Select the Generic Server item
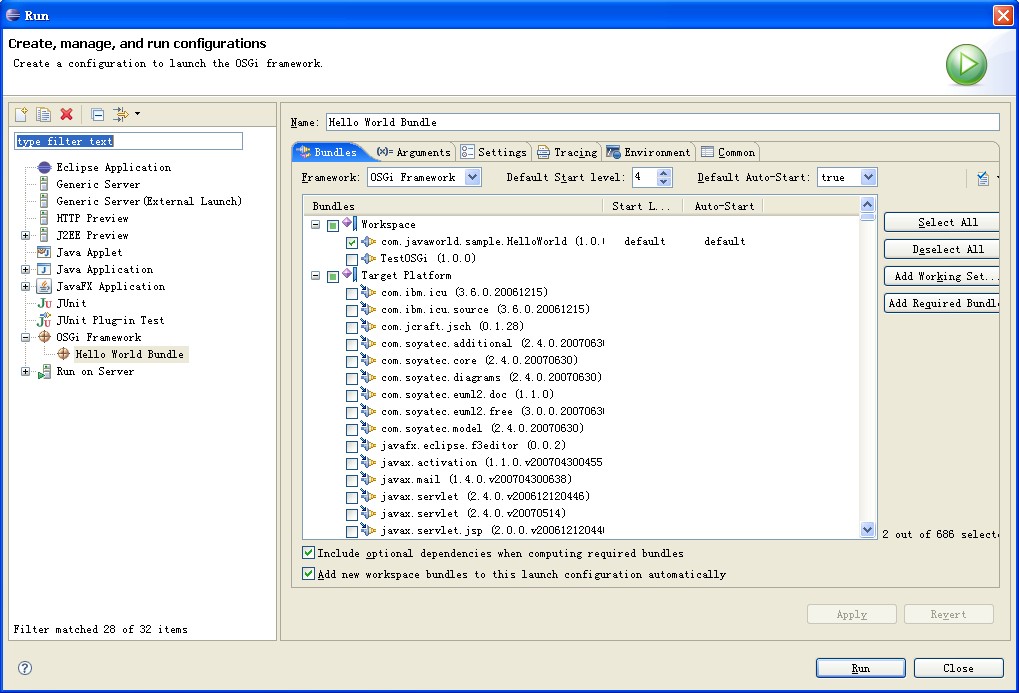Viewport: 1019px width, 693px height. (x=97, y=184)
